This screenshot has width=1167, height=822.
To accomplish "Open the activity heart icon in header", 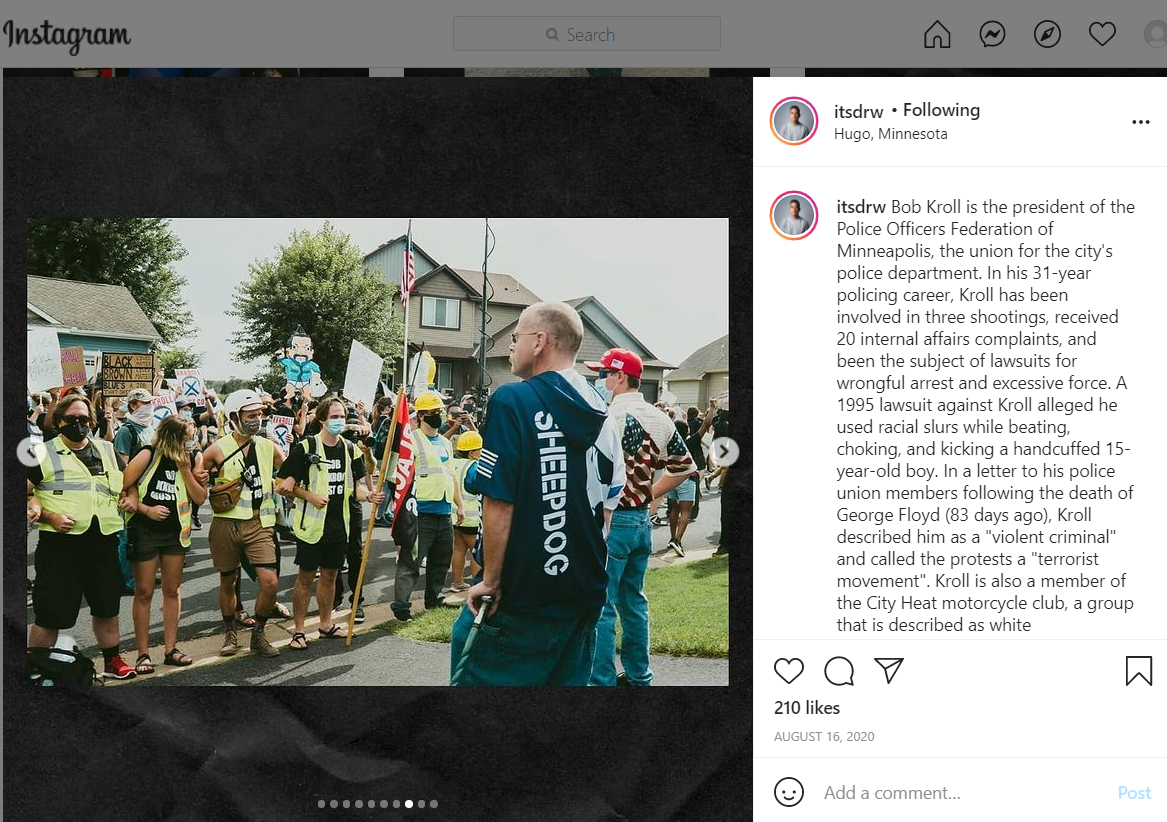I will tap(1102, 34).
